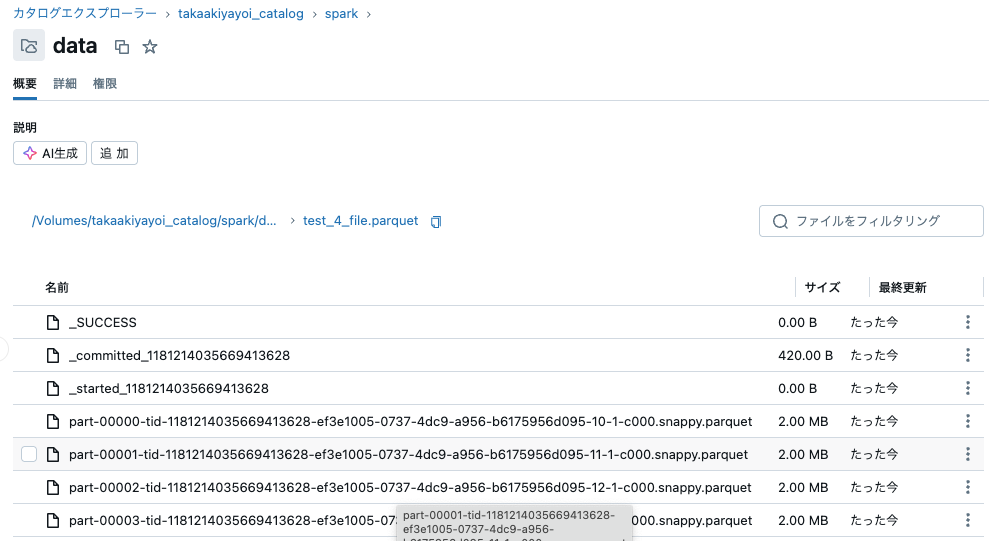Screen dimensions: 989x541
Task: Click the file icon of the part-00003 row
Action: tap(53, 520)
